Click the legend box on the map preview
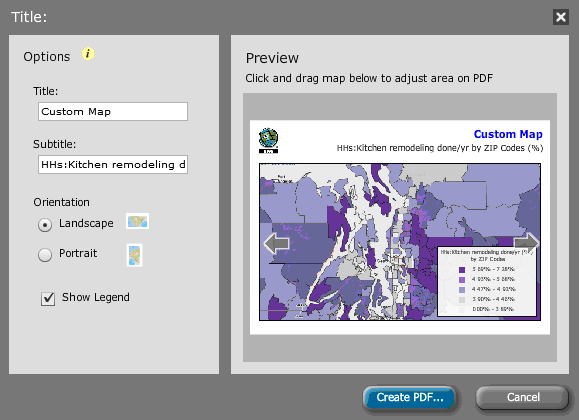The image size is (579, 420). (x=487, y=281)
